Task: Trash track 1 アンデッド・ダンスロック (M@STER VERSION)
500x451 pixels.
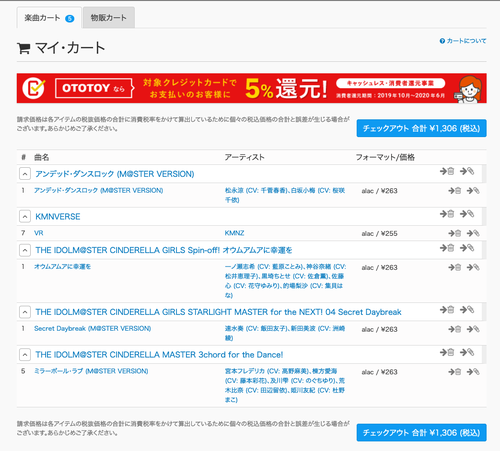Action: click(455, 190)
